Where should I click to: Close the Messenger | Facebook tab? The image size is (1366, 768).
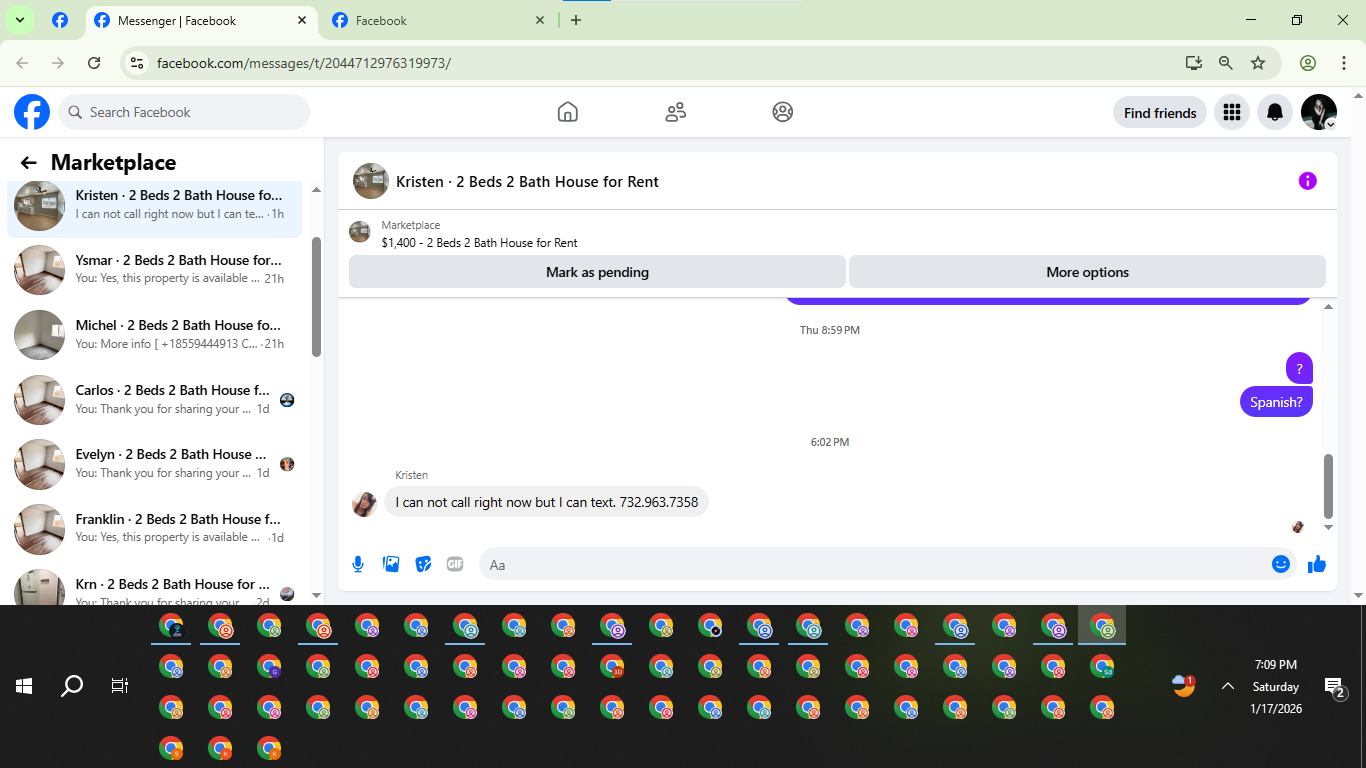coord(302,20)
